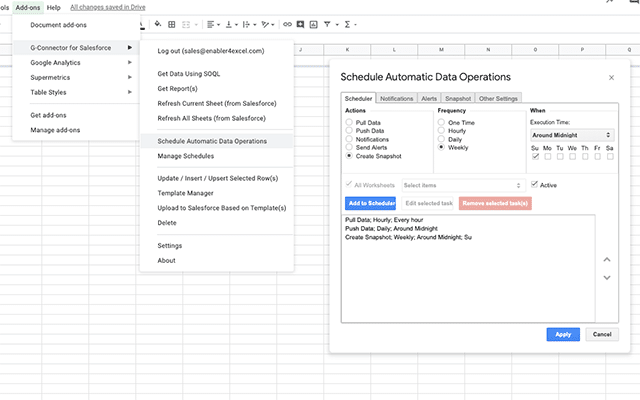Choose Weekly frequency
The height and width of the screenshot is (400, 640).
[x=441, y=147]
